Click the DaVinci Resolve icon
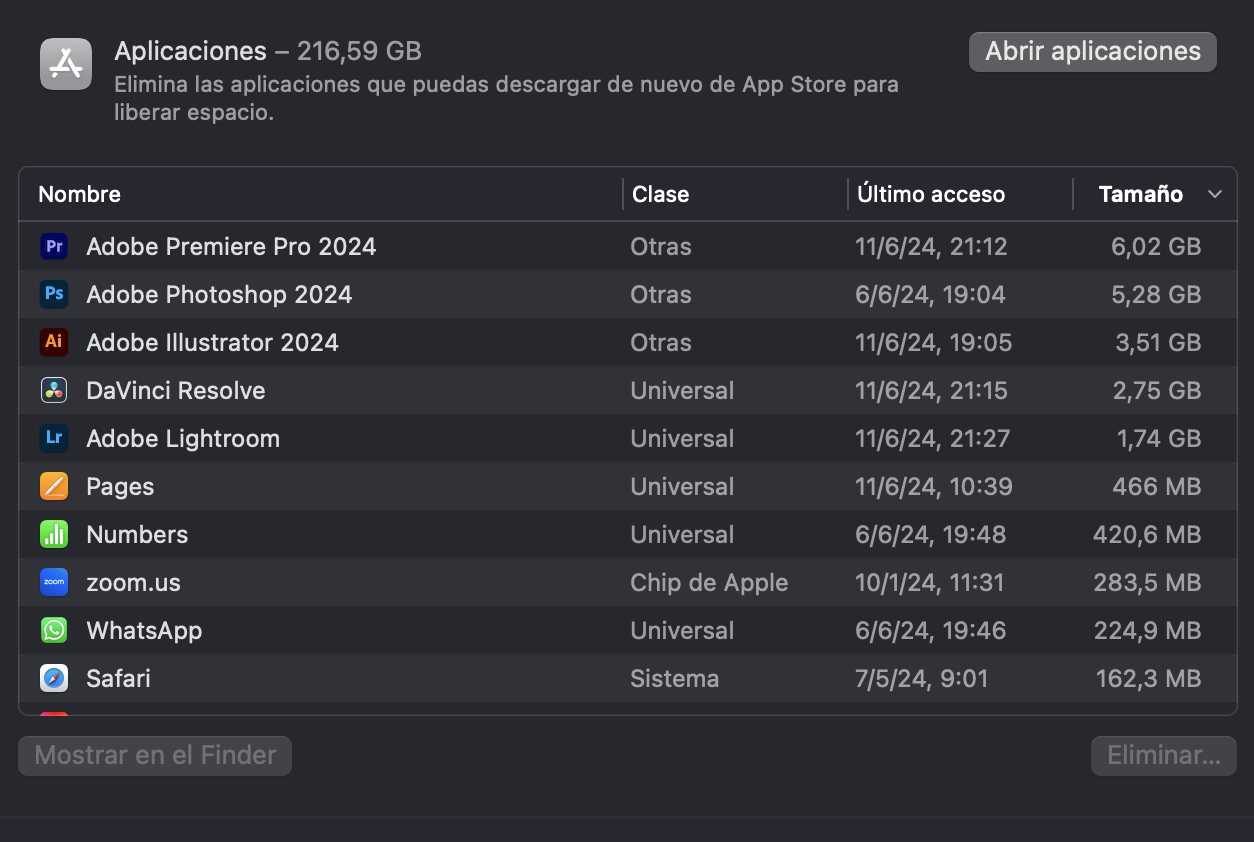Viewport: 1254px width, 842px height. (x=54, y=390)
